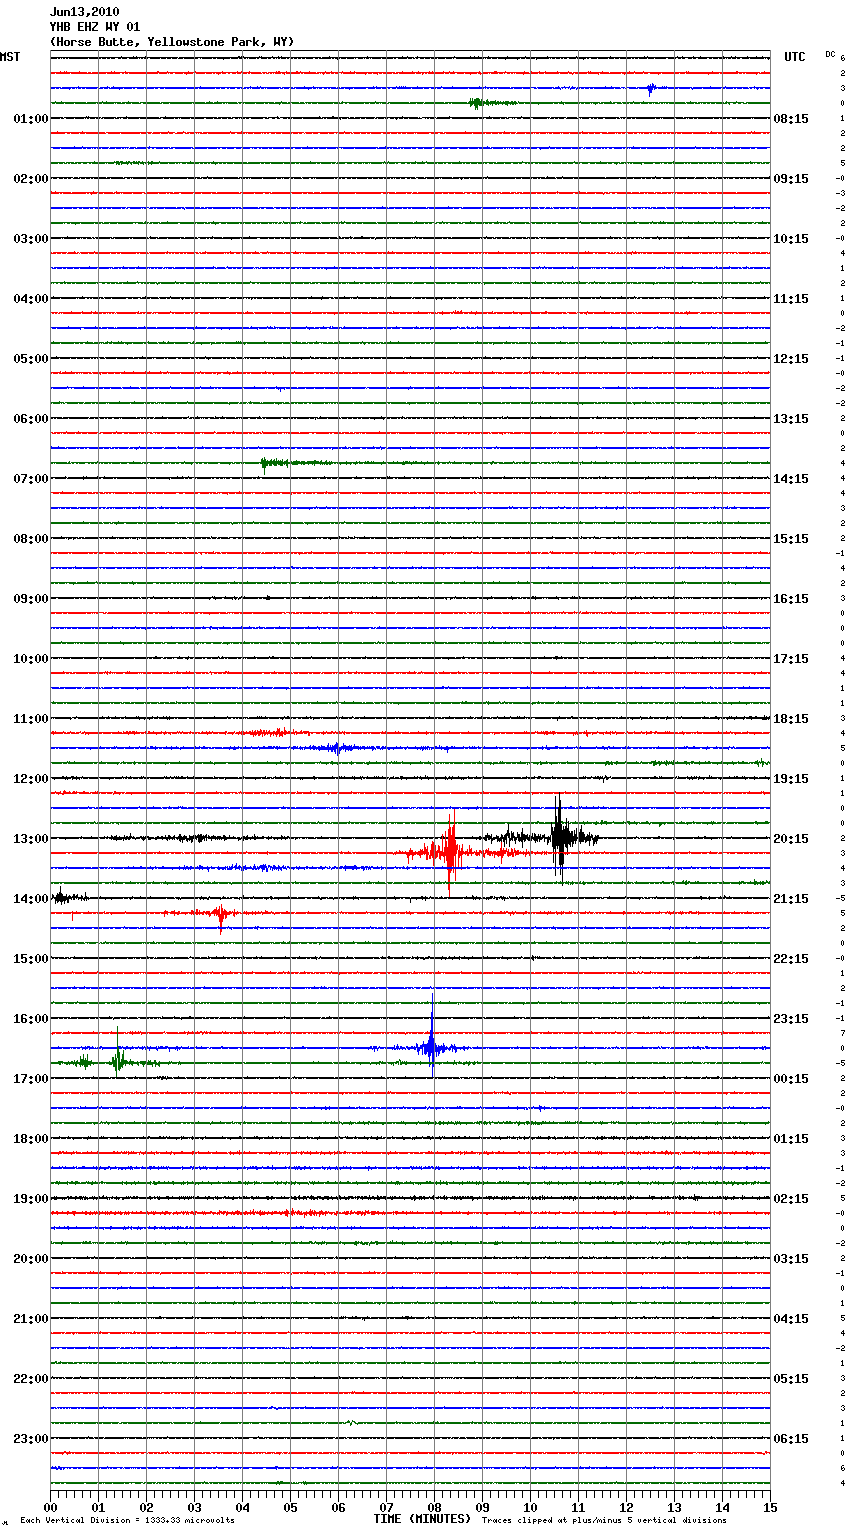
Task: Click the "04:00" MST time label
Action: [x=31, y=299]
